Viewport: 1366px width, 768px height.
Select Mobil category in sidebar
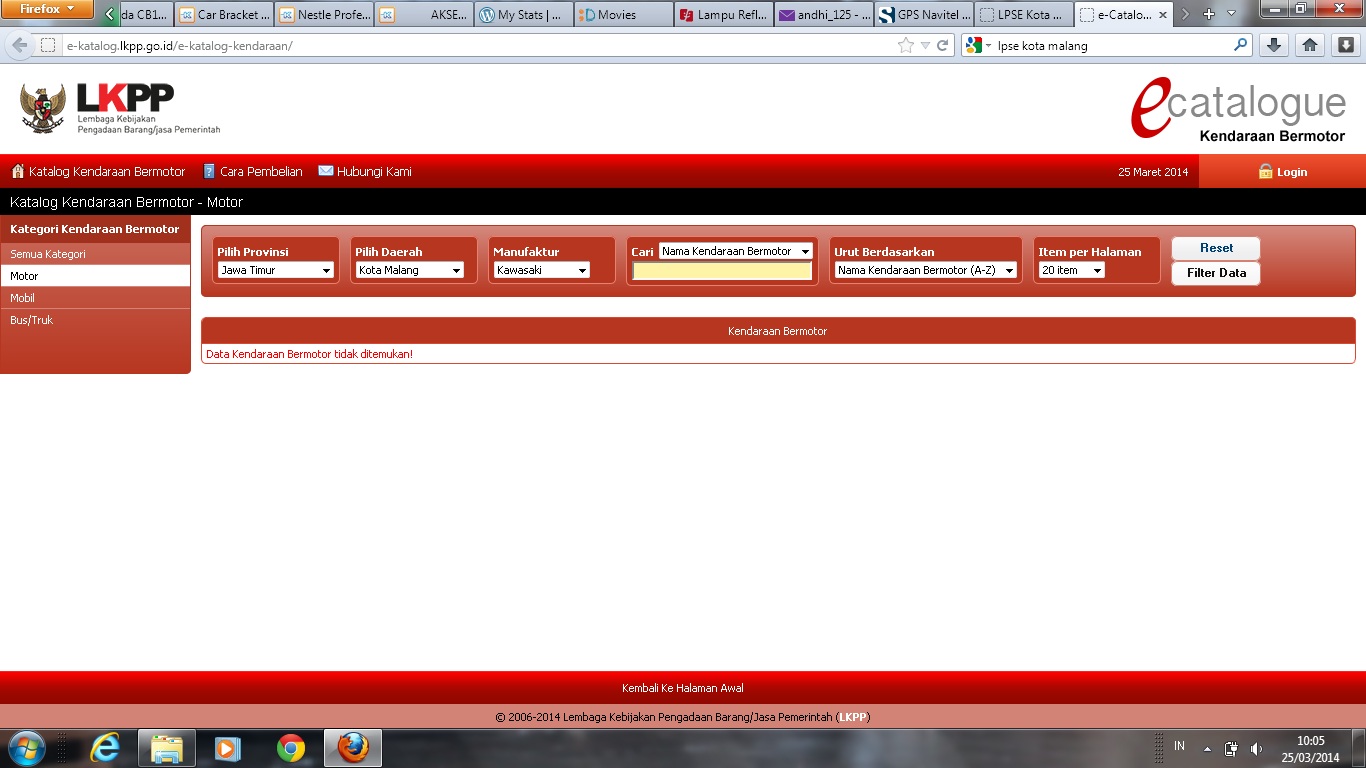[x=22, y=298]
